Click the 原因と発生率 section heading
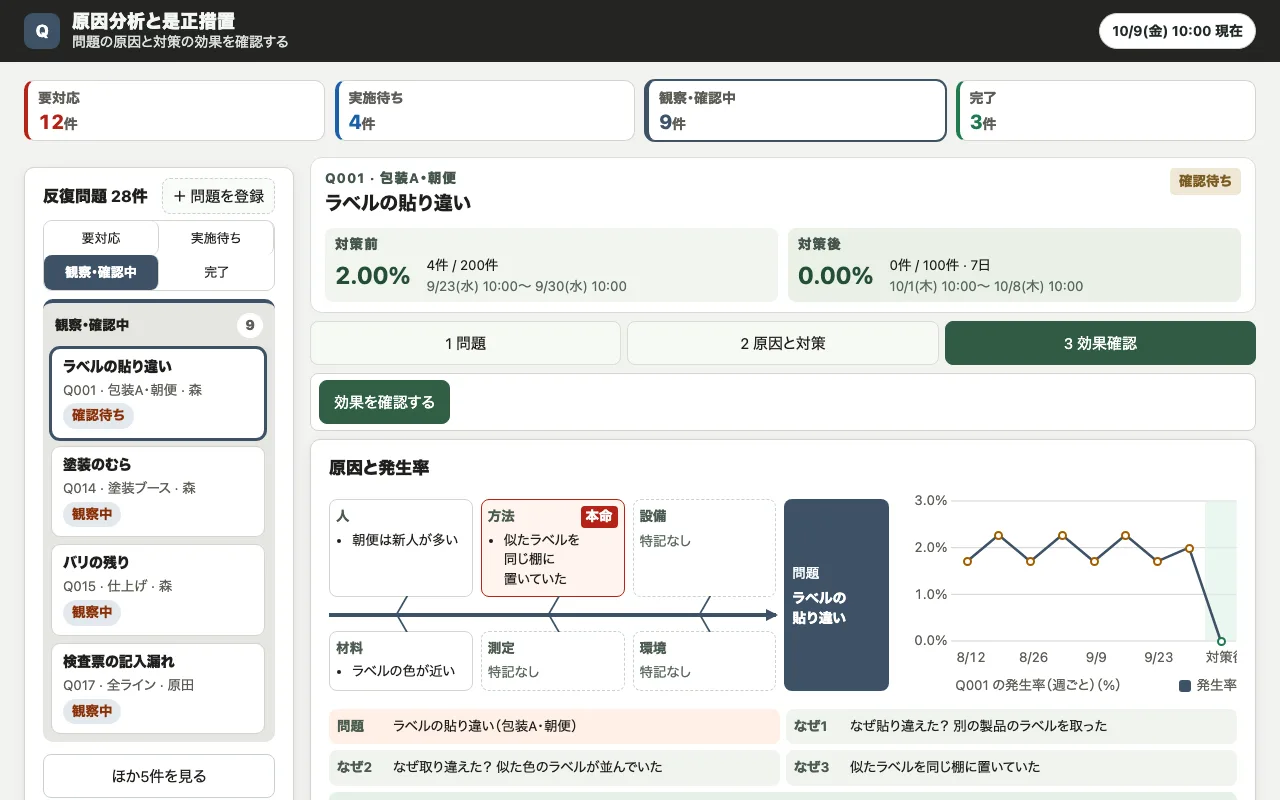 379,468
